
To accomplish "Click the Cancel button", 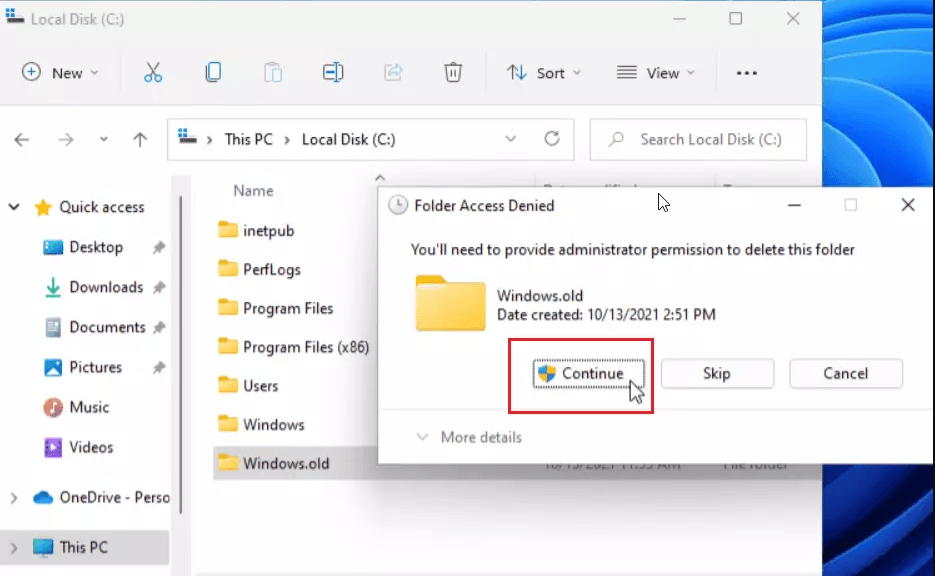I will [846, 374].
